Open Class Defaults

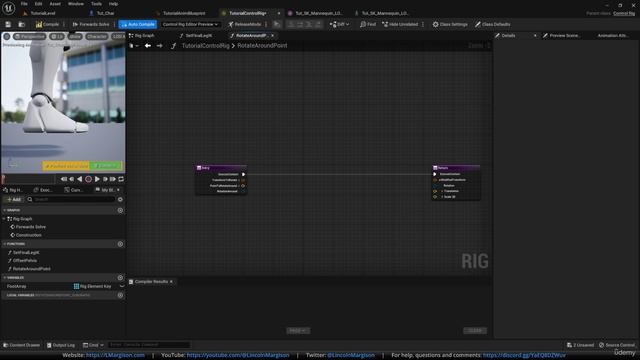pyautogui.click(x=492, y=24)
